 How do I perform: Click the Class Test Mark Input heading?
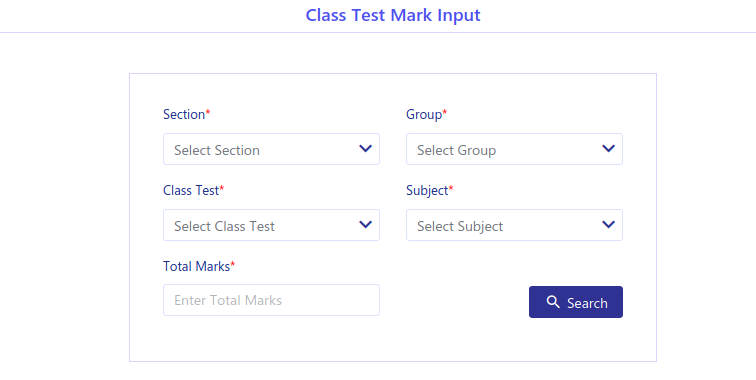393,15
